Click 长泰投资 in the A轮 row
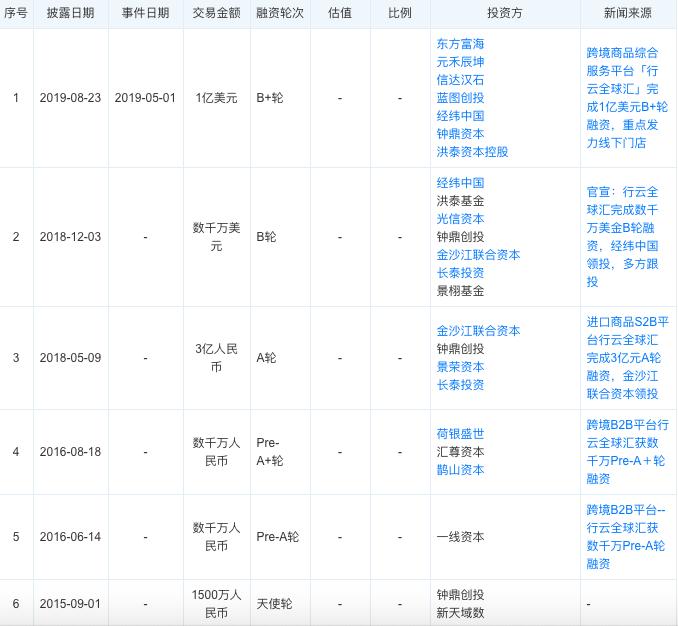 (460, 385)
